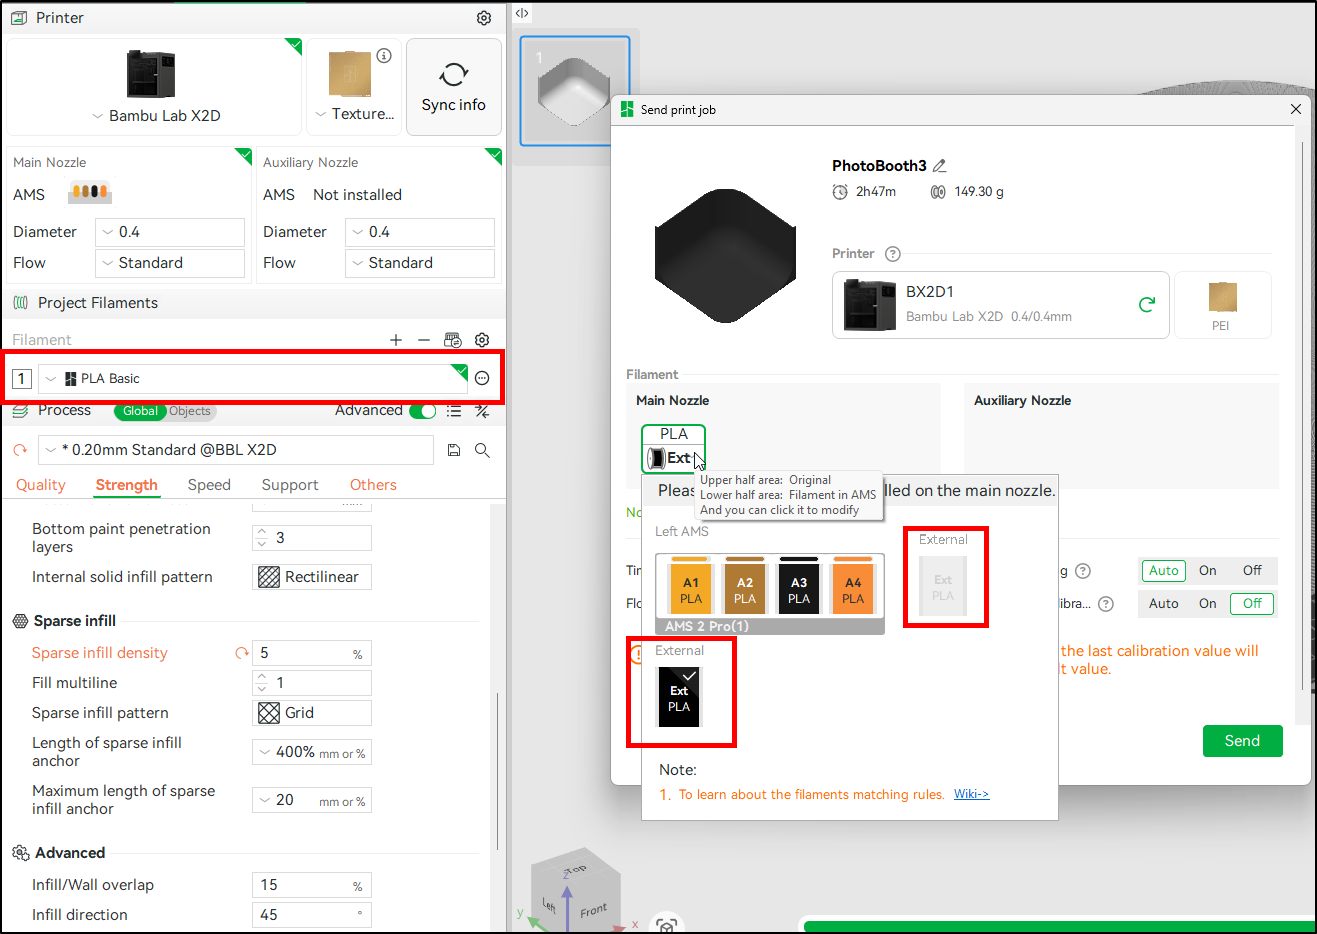Screen dimensions: 1317x934
Task: Open Sparse infill pattern Grid dropdown
Action: (312, 713)
